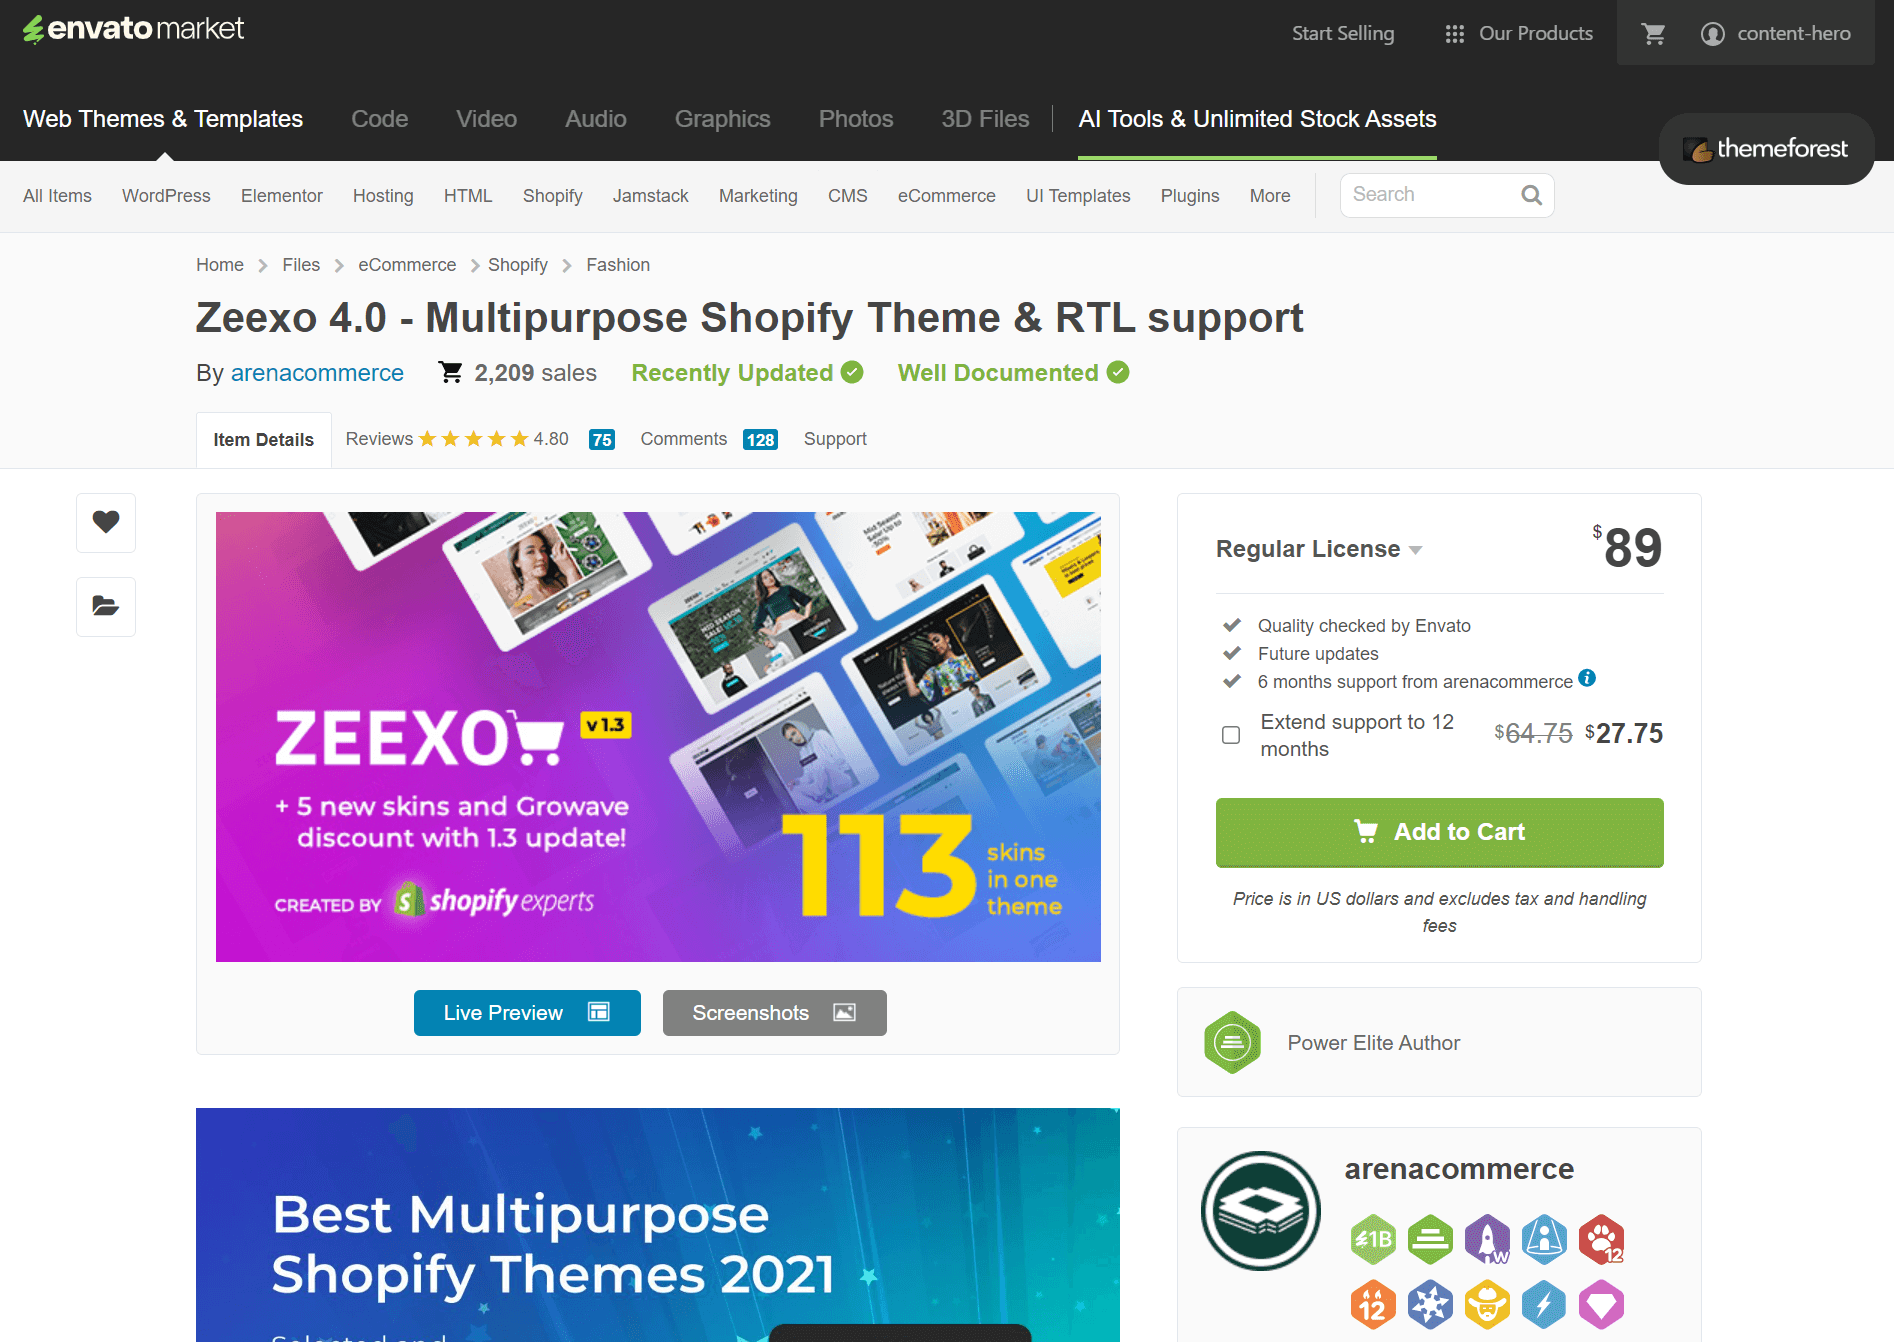This screenshot has height=1342, width=1894.
Task: Click the search magnifier icon
Action: [1531, 194]
